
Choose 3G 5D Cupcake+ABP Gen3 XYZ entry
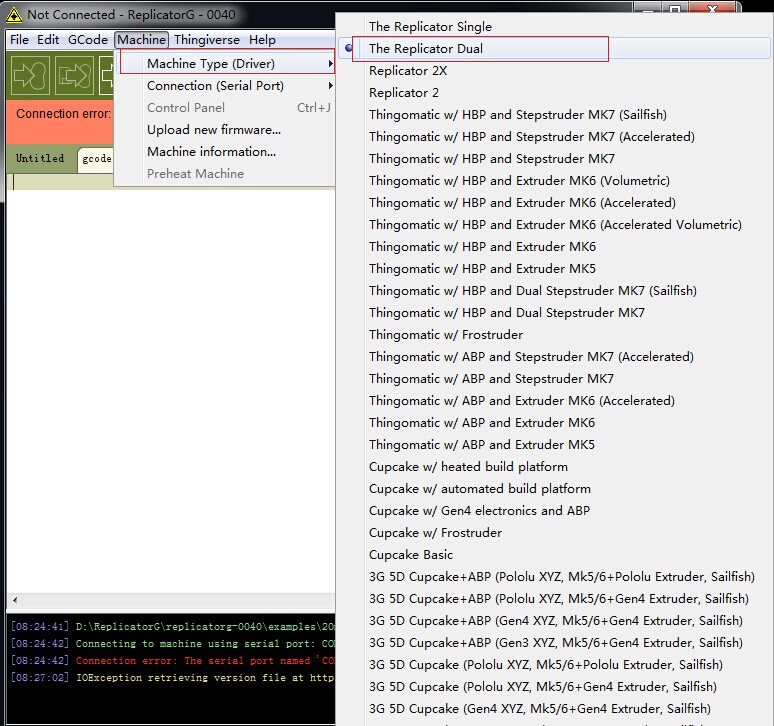pos(554,643)
